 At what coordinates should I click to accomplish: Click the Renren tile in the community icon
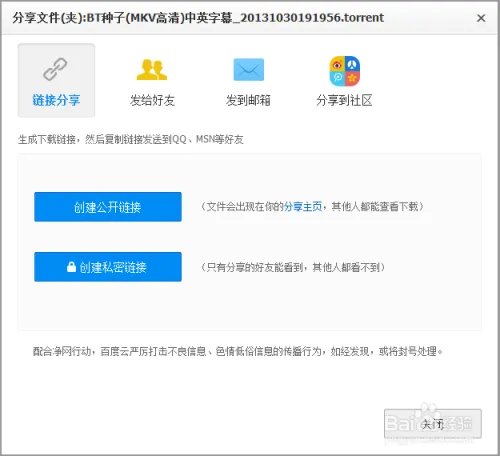tap(353, 63)
